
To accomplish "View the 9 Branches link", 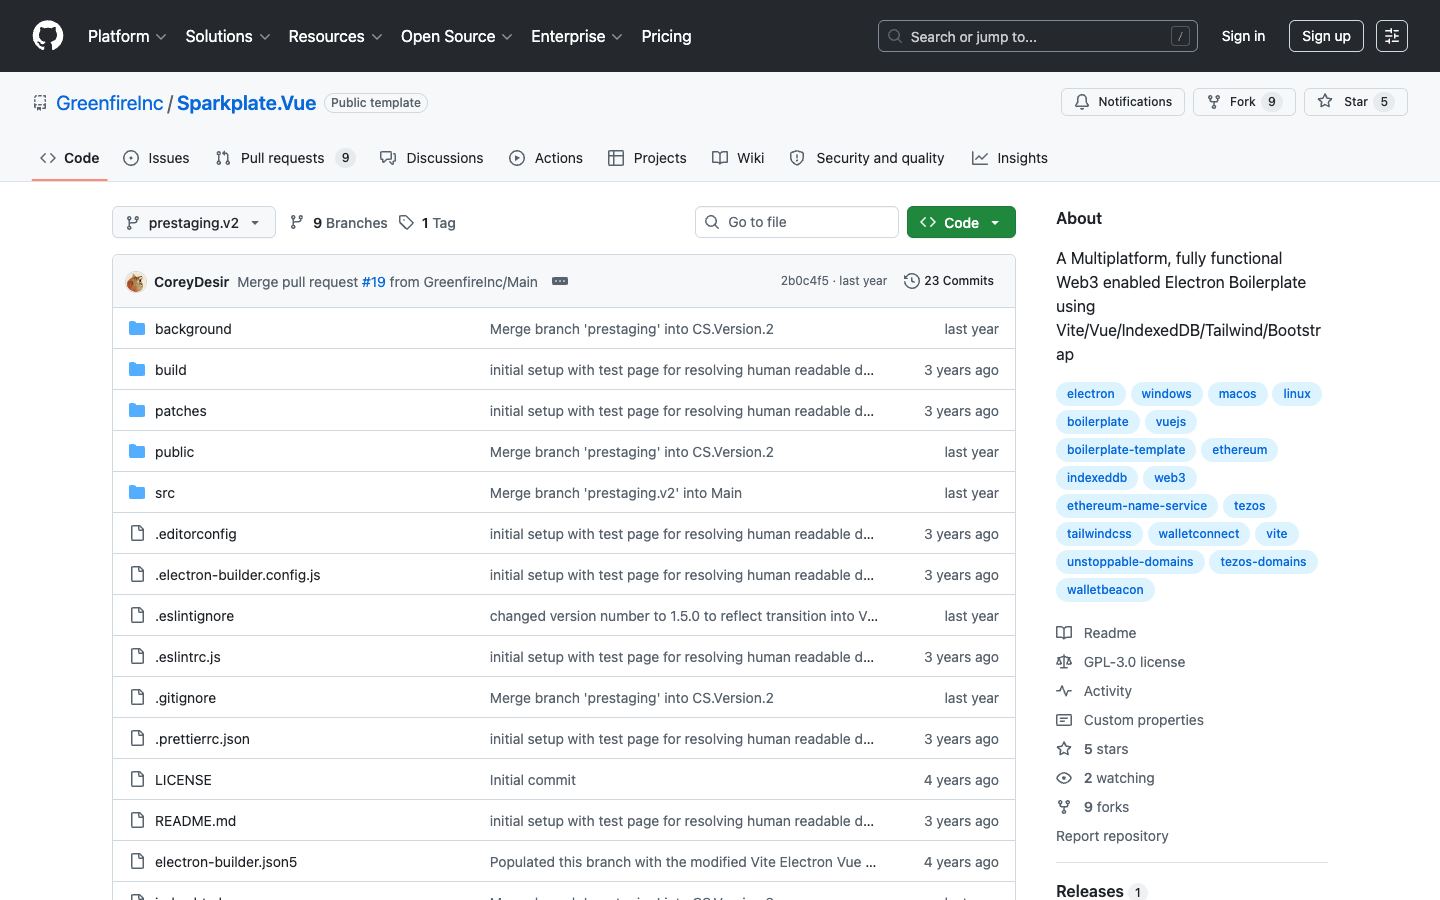I will point(339,222).
